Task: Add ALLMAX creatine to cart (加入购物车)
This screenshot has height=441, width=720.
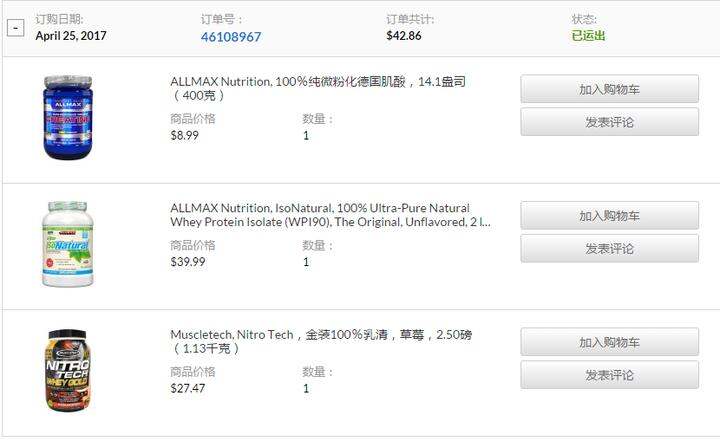Action: point(609,89)
